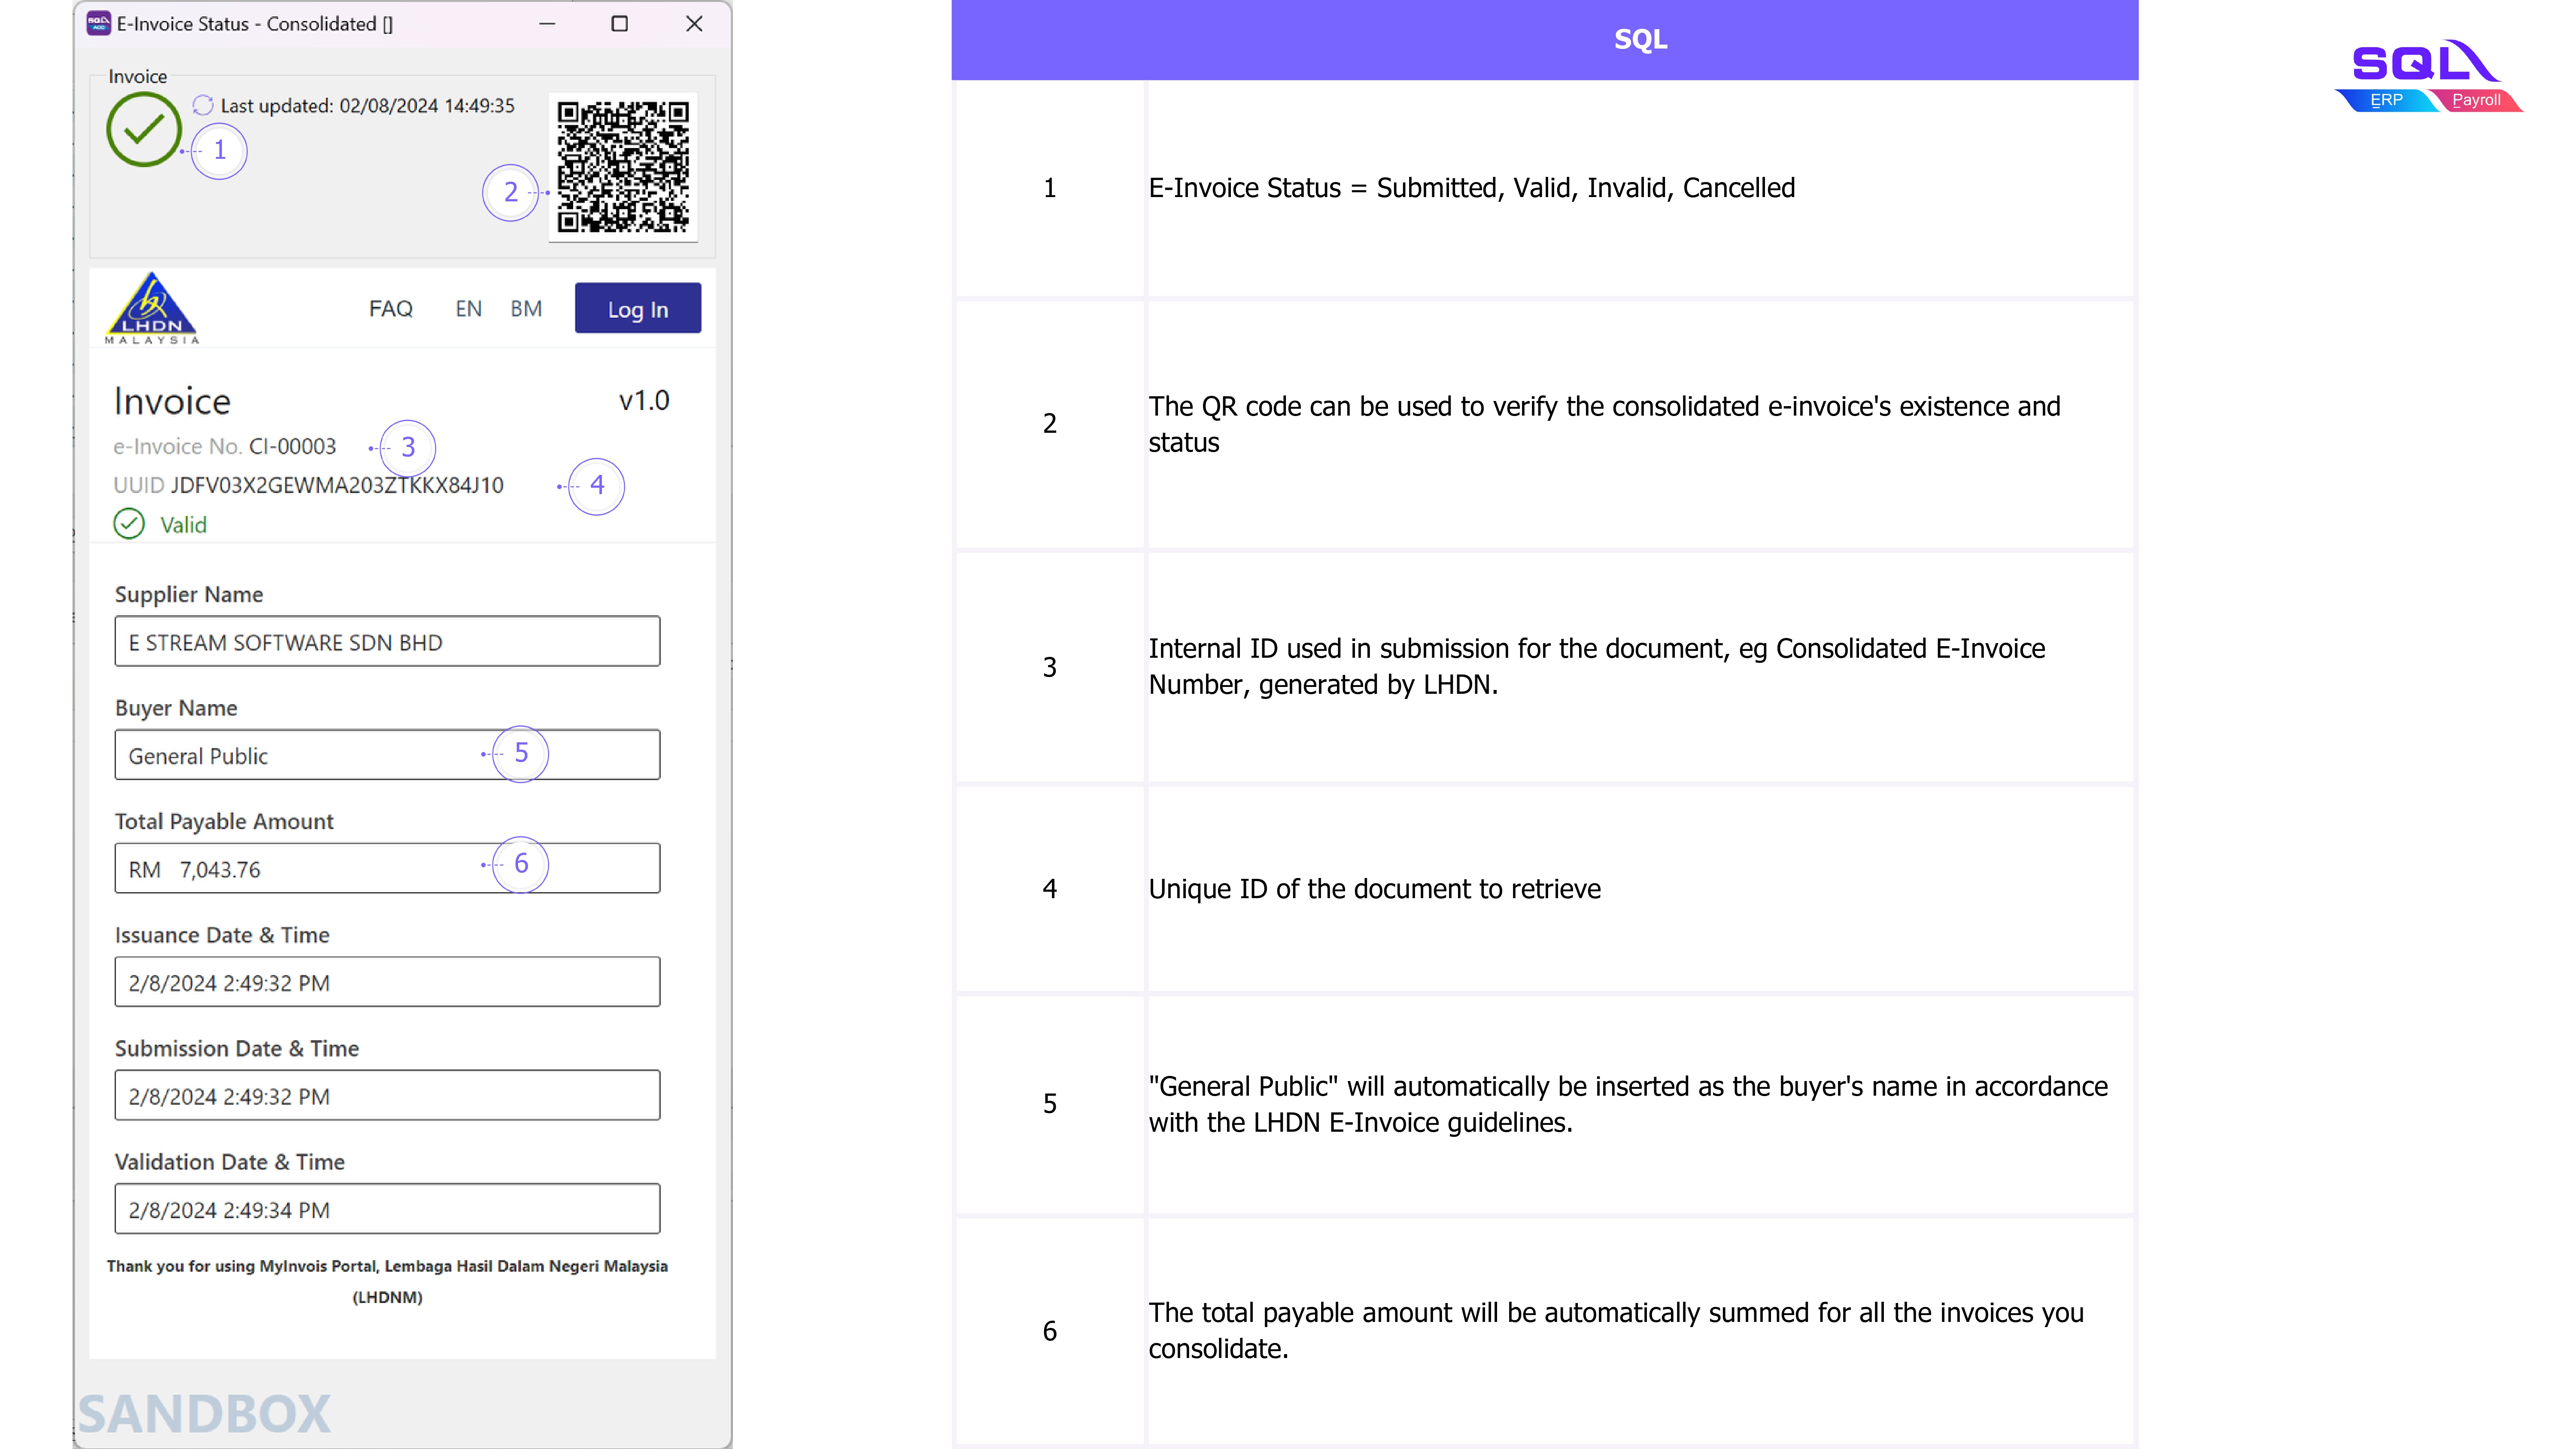Click the green Valid status check icon
The width and height of the screenshot is (2576, 1449).
(129, 524)
